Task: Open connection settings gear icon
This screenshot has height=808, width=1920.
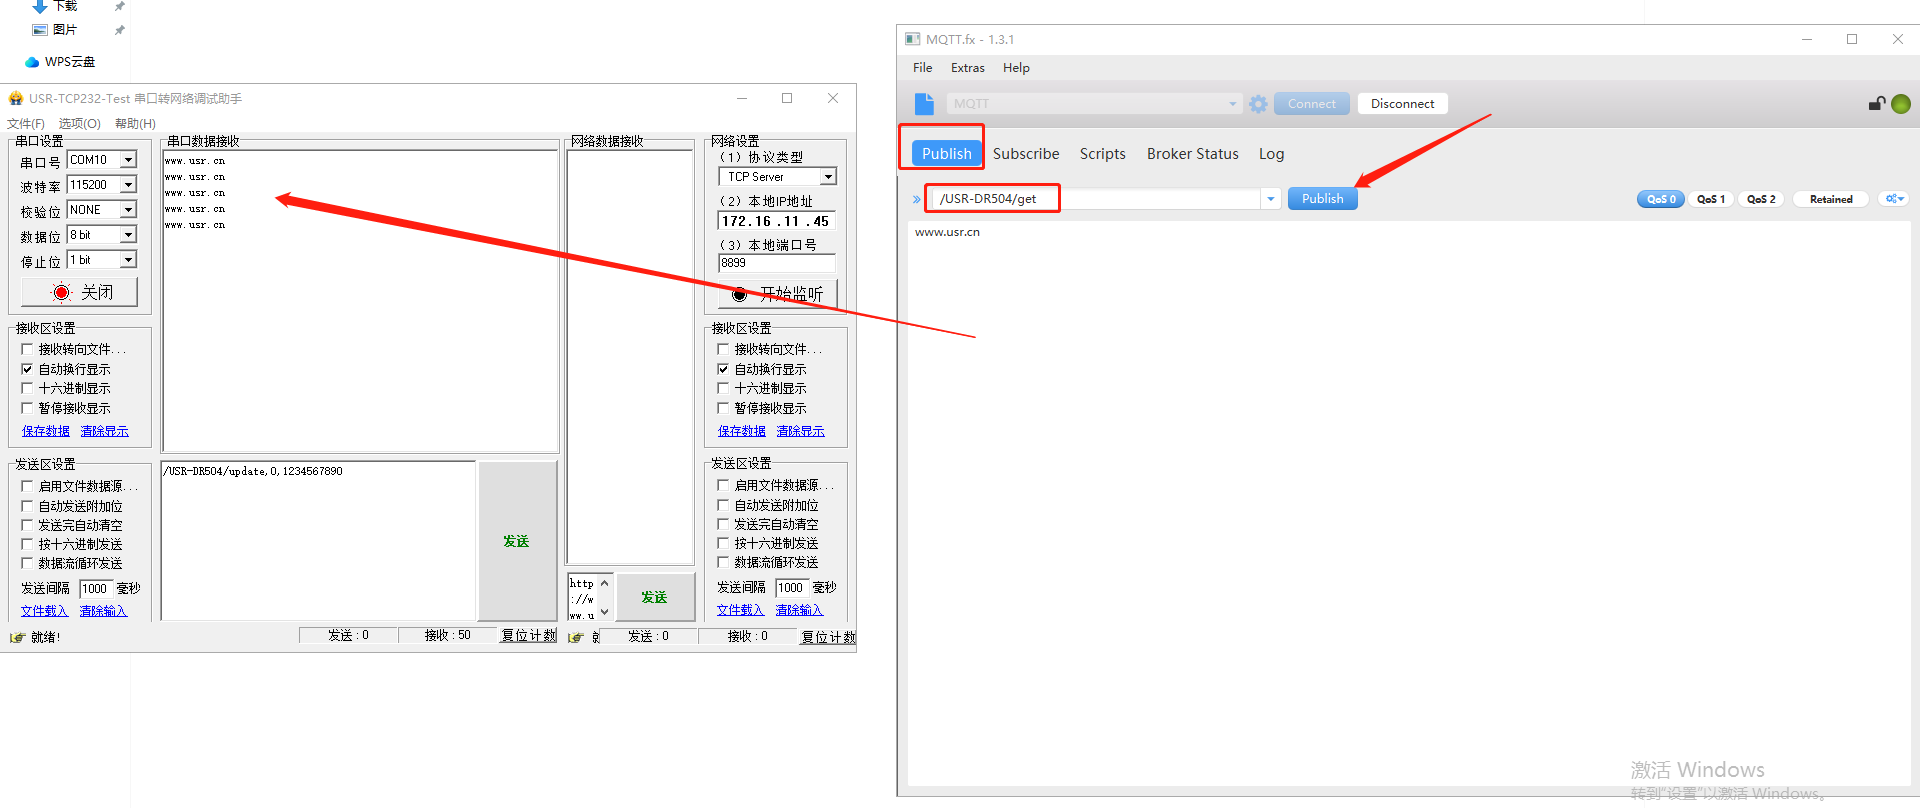Action: coord(1258,104)
